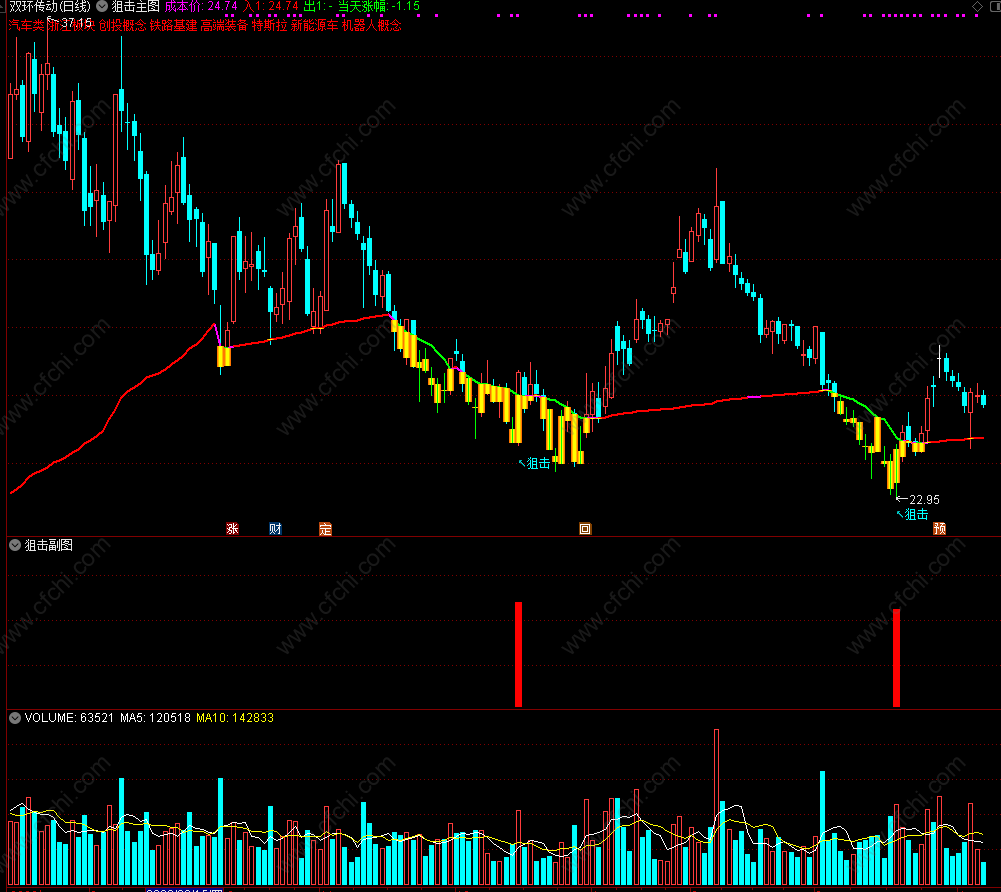Image resolution: width=1001 pixels, height=892 pixels.
Task: Click the 定 marker icon
Action: (x=326, y=528)
